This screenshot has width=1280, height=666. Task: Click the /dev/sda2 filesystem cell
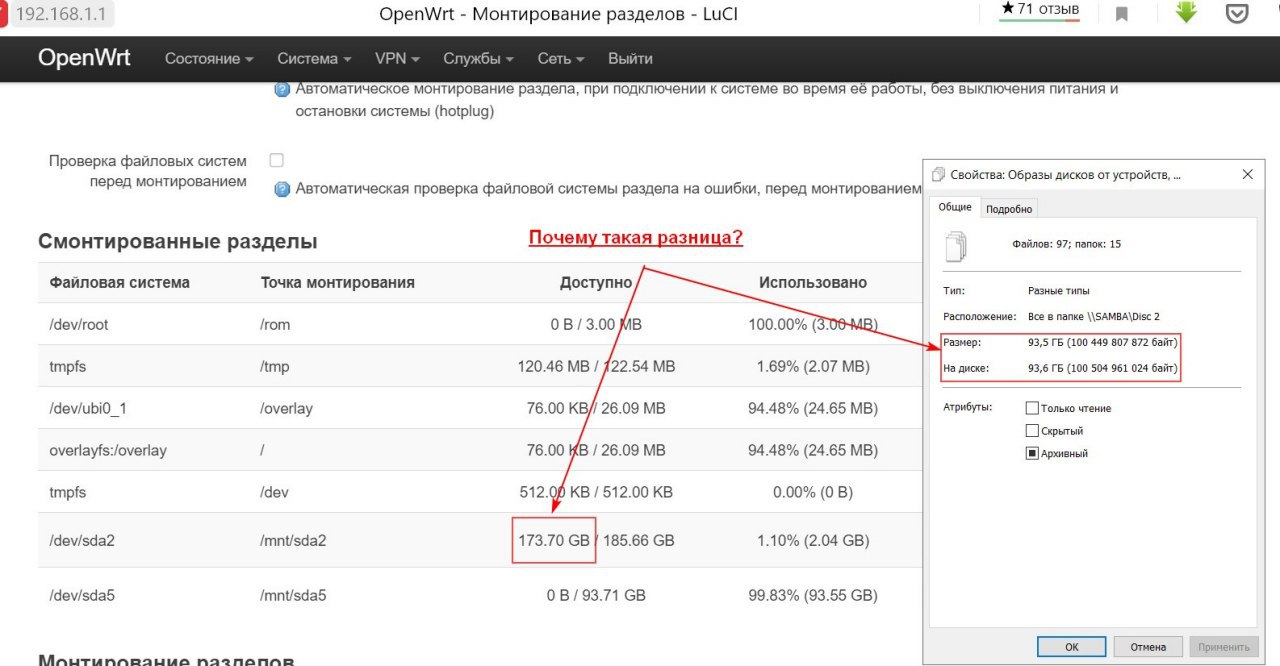tap(82, 541)
